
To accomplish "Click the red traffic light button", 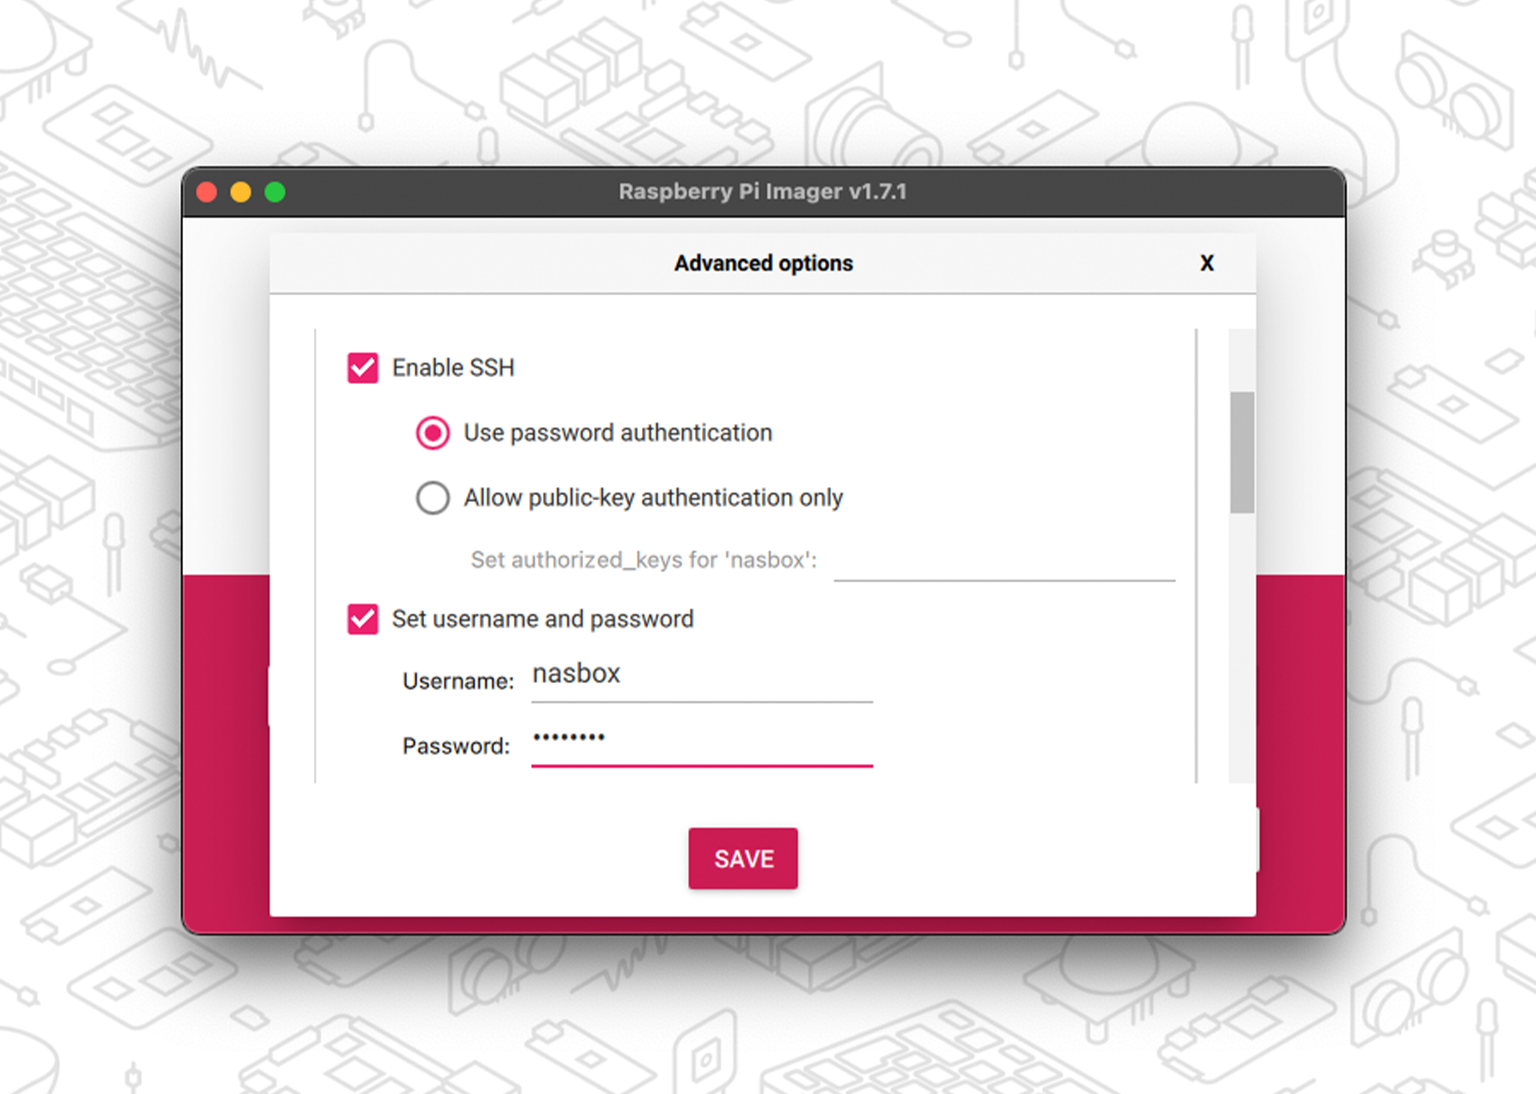I will 206,191.
